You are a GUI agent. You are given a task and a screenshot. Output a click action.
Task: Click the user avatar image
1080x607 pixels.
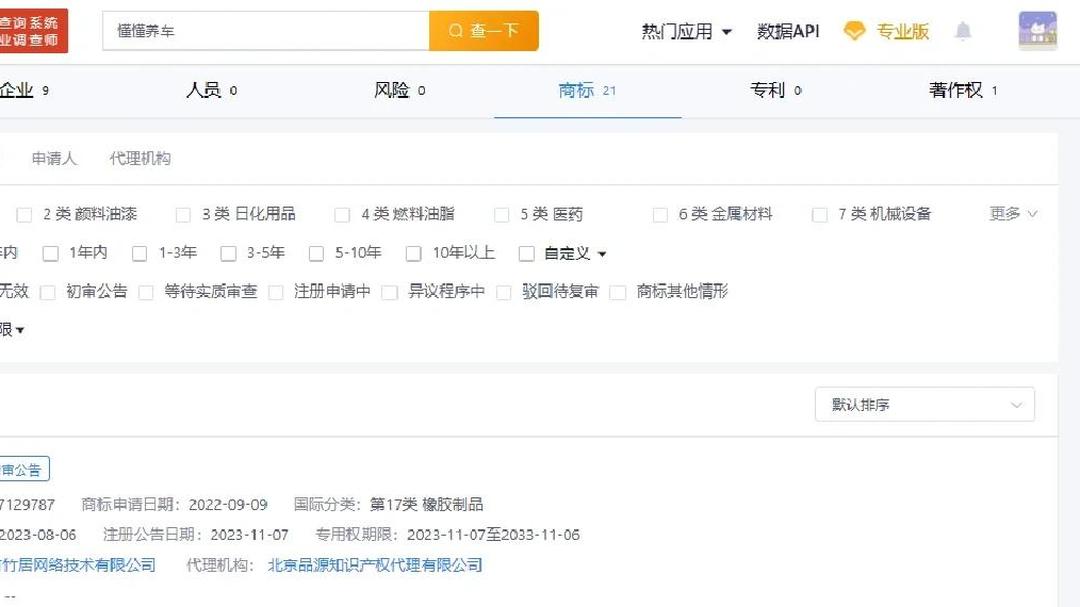pos(1036,31)
